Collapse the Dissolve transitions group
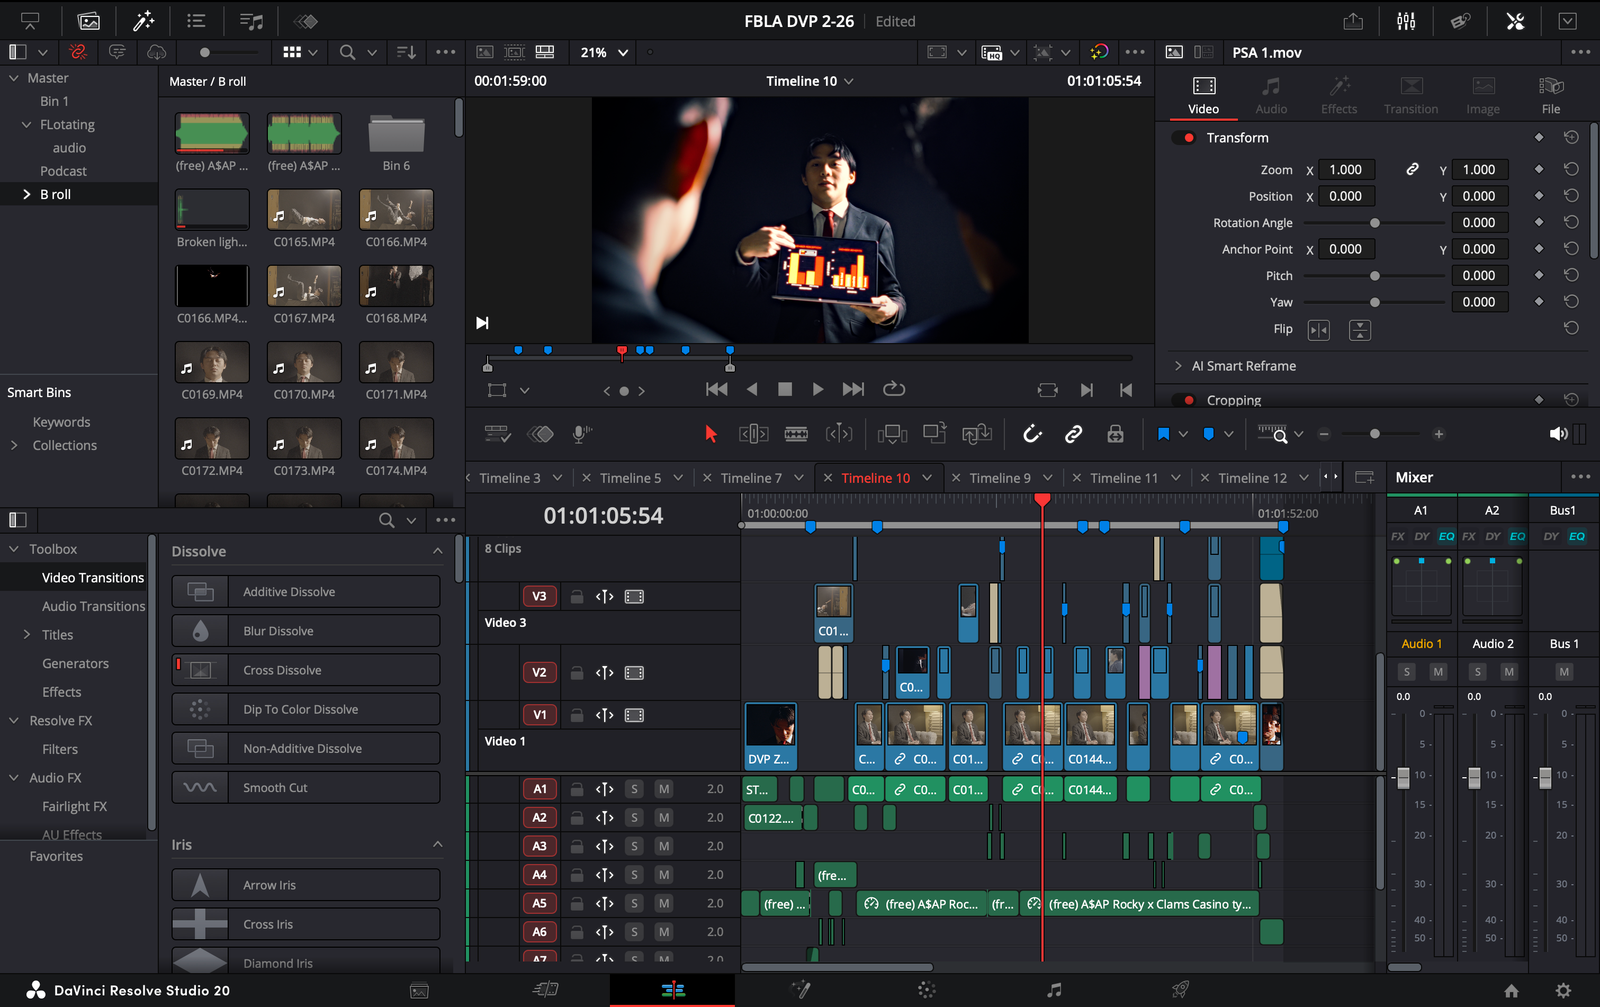Screen dimensions: 1600x1007 437,551
